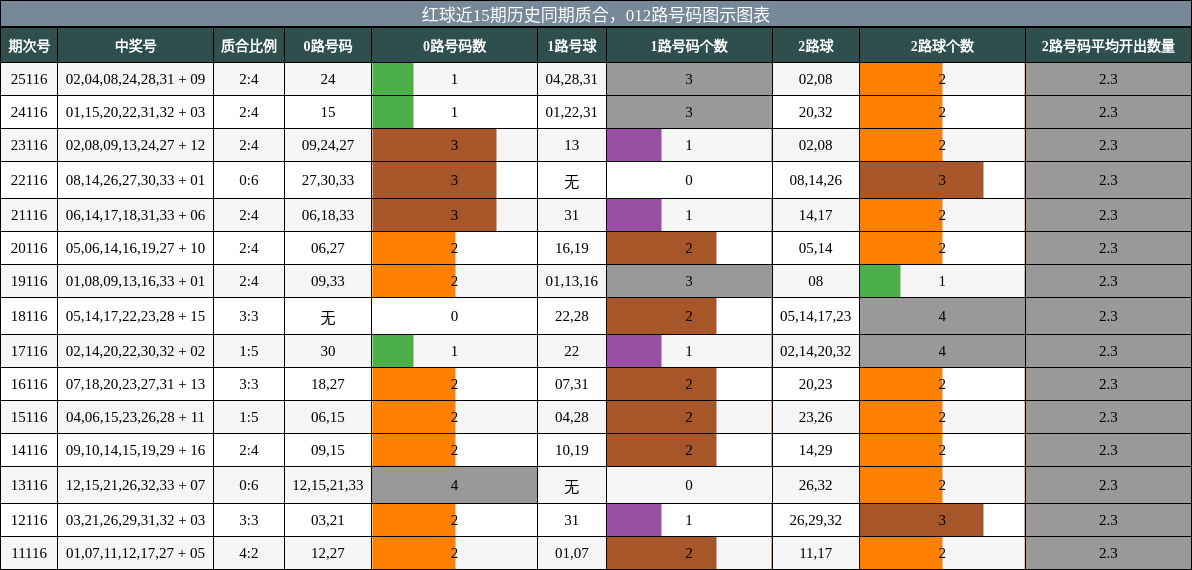Click 1路号球 cell 01,13,16
Image resolution: width=1192 pixels, height=570 pixels.
572,281
